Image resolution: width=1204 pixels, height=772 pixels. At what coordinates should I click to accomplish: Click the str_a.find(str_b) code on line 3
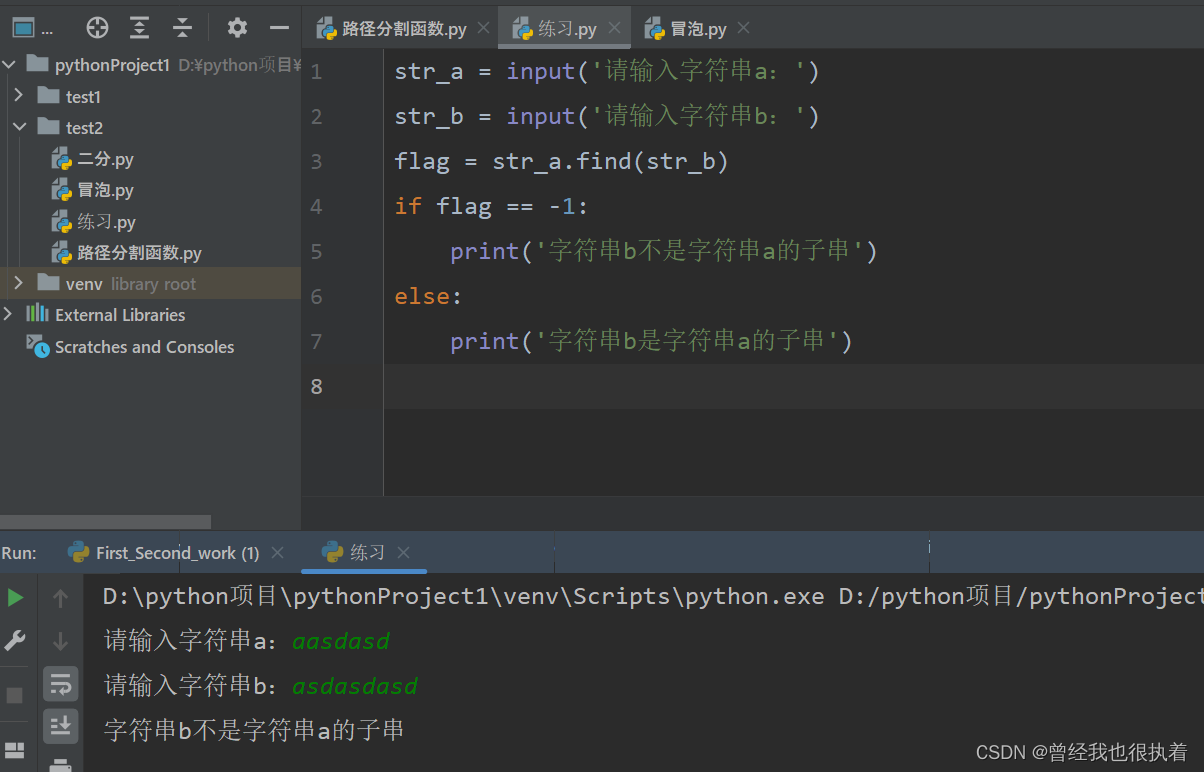coord(610,161)
